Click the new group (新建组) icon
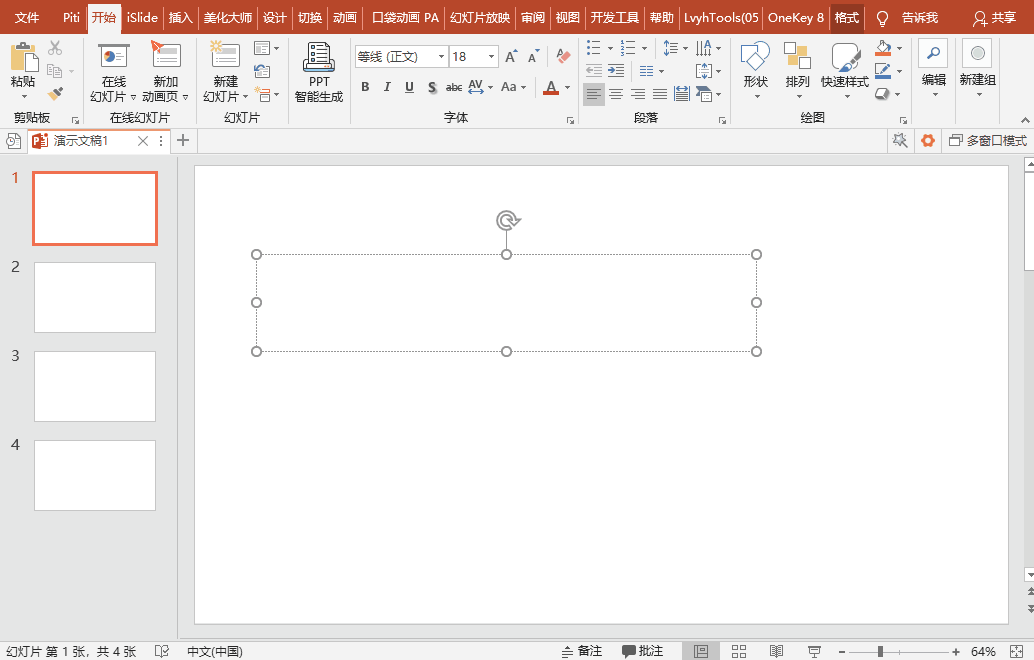The height and width of the screenshot is (660, 1034). pyautogui.click(x=977, y=53)
